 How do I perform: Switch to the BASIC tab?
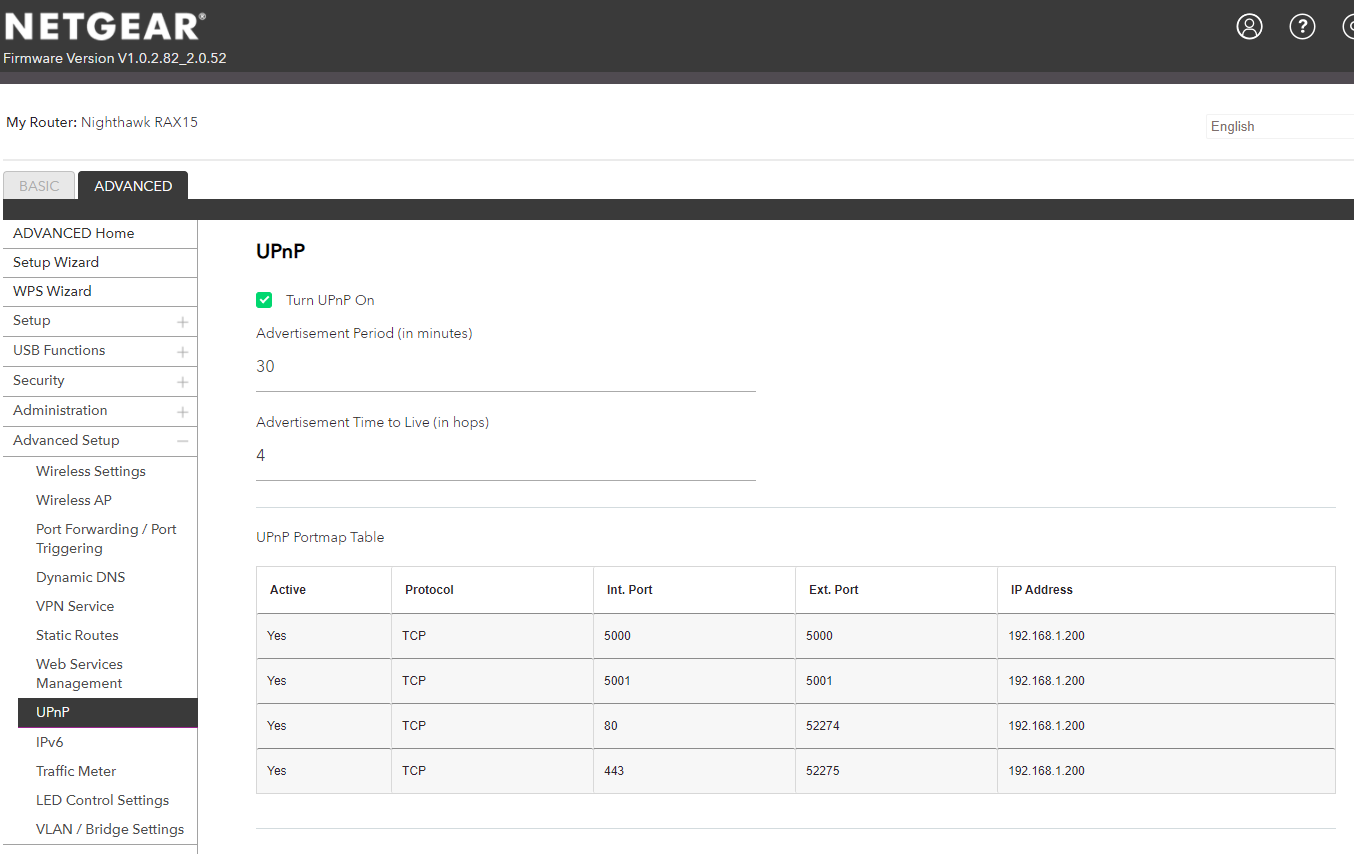click(39, 186)
